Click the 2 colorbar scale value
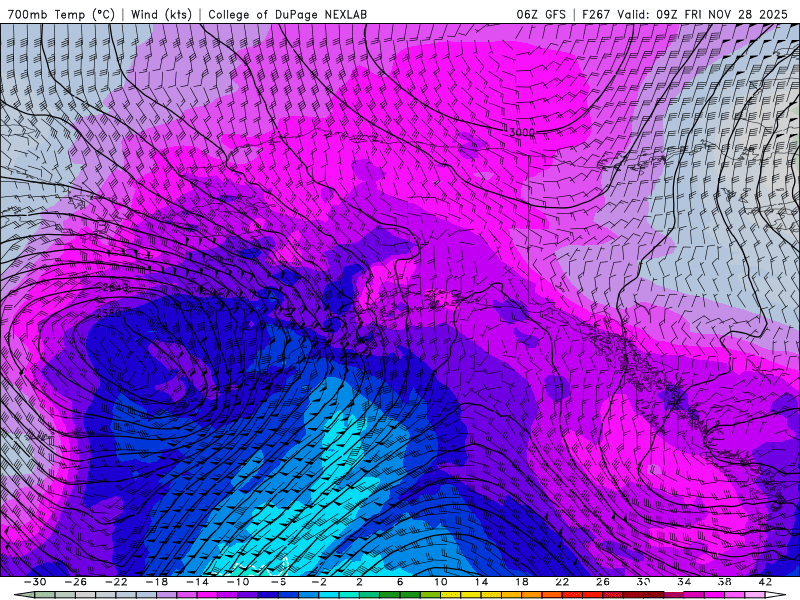800x600 pixels. pos(359,582)
